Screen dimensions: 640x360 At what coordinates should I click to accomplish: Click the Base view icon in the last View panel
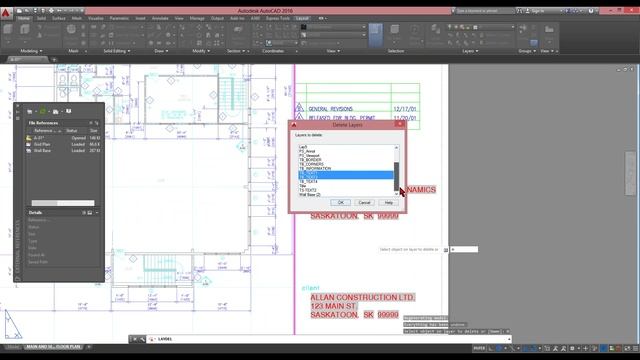pyautogui.click(x=549, y=29)
